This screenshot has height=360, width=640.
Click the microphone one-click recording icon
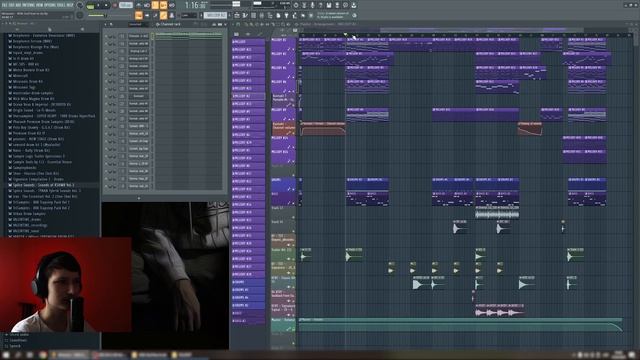[313, 5]
